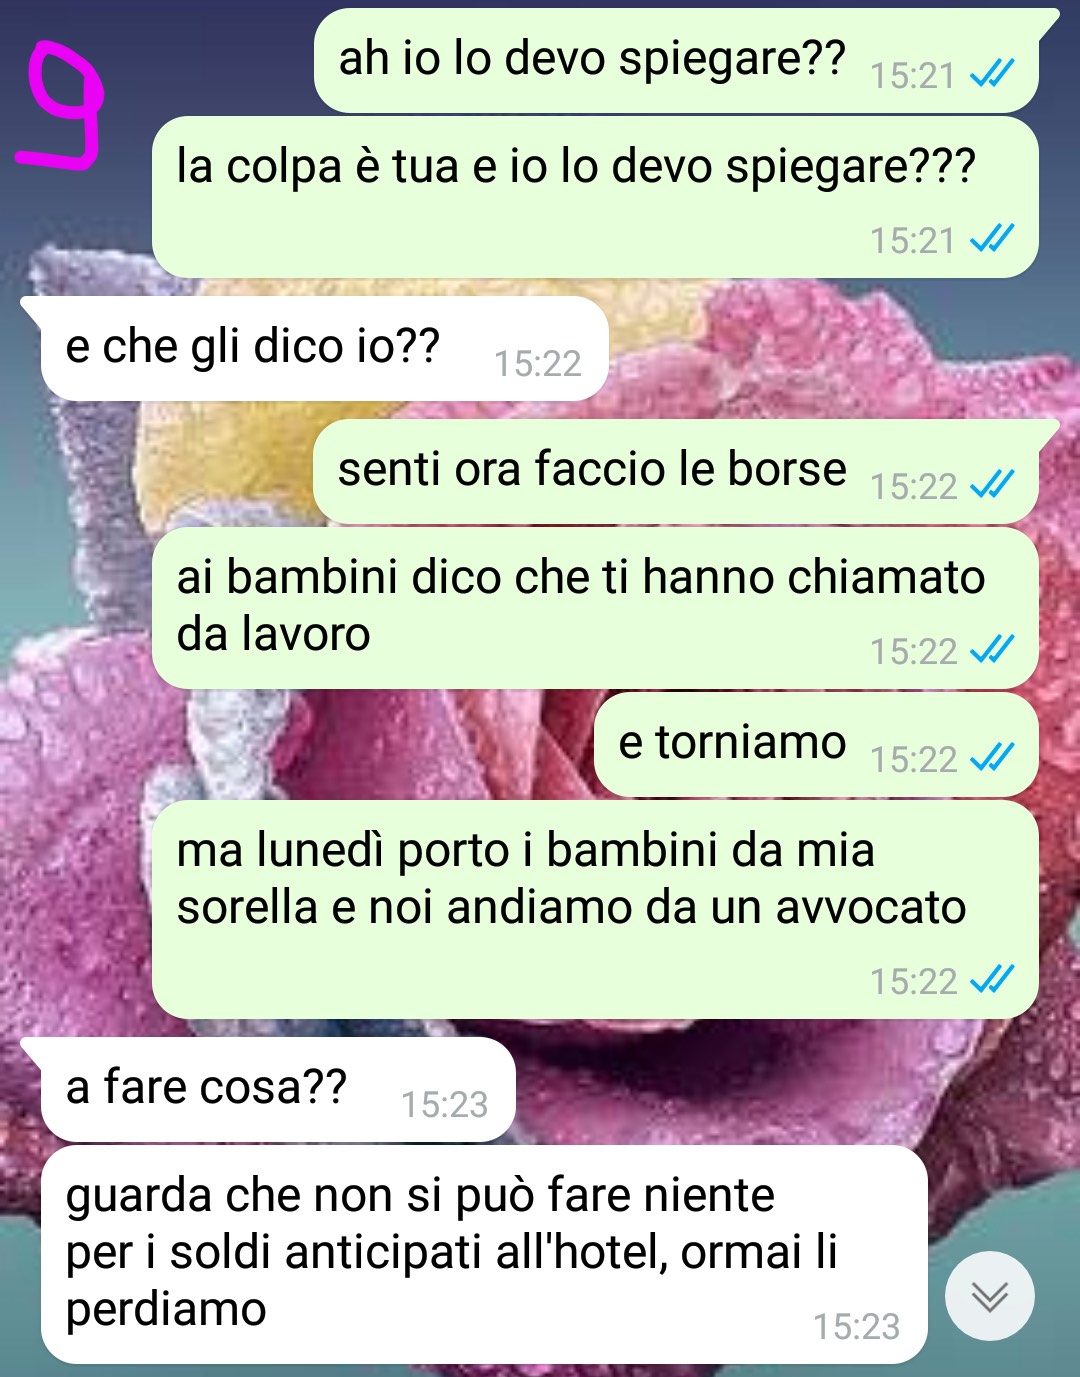The width and height of the screenshot is (1080, 1377).
Task: Tap the 15:22 timestamp of 'e che gli dico io??'
Action: tap(537, 363)
